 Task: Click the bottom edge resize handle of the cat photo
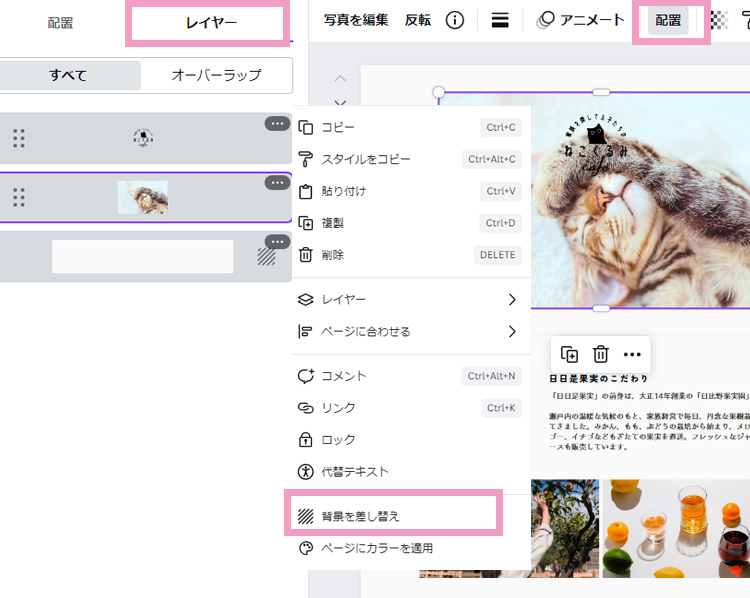point(601,309)
